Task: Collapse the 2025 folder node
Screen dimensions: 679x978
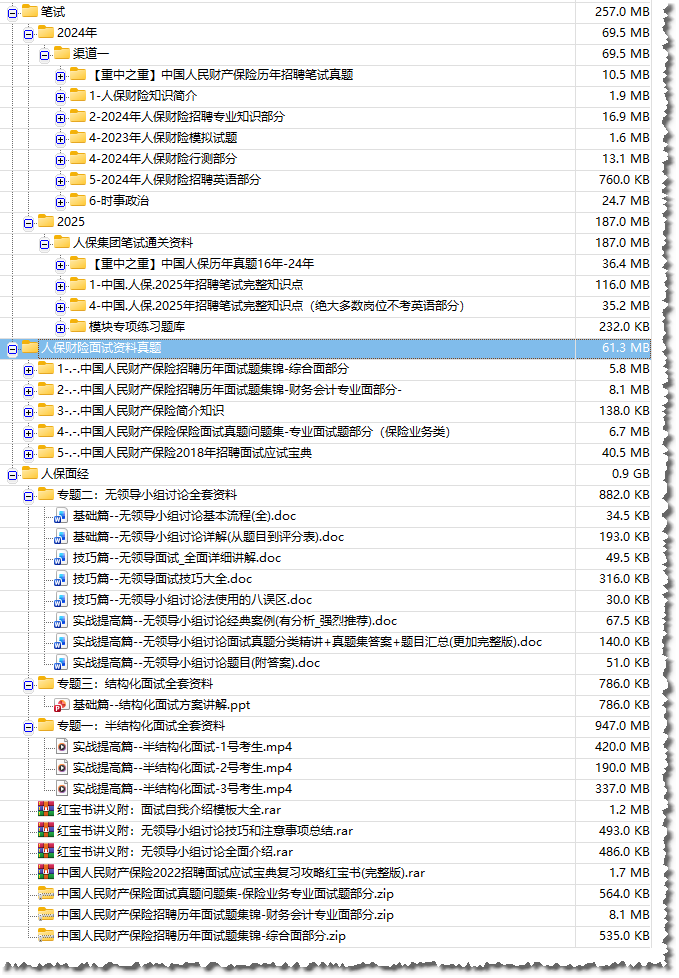Action: tap(28, 223)
